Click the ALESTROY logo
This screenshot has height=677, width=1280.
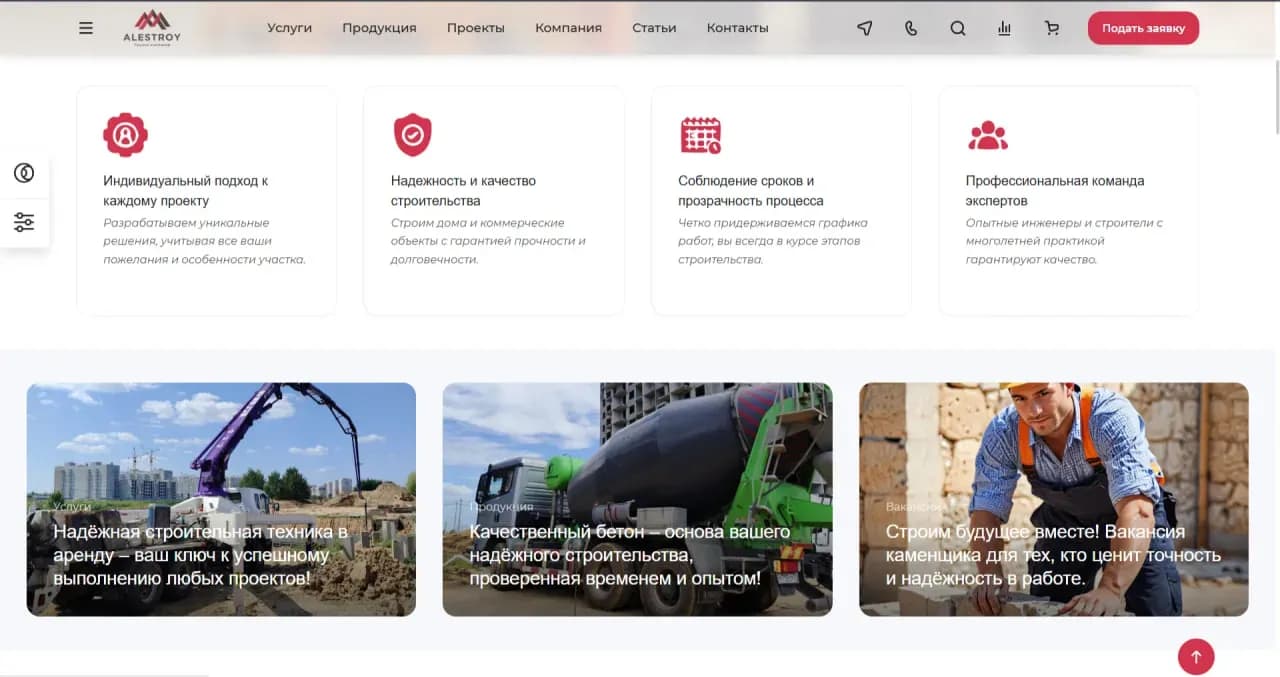[150, 28]
